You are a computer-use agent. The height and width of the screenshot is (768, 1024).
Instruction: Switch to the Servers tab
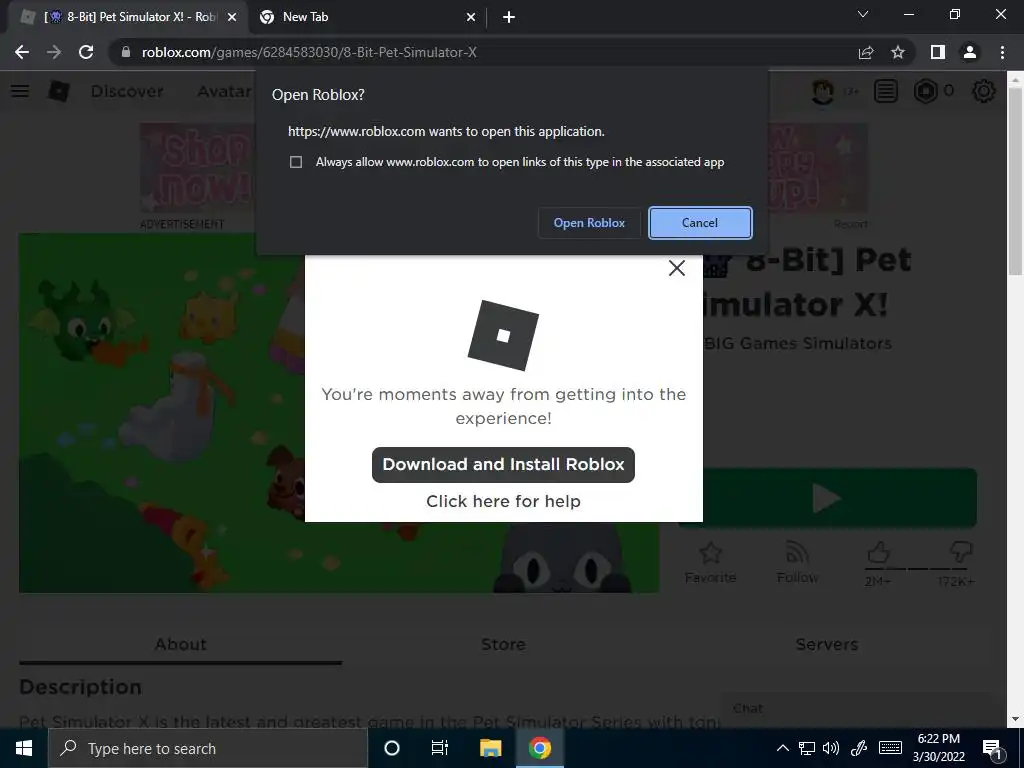click(x=827, y=645)
